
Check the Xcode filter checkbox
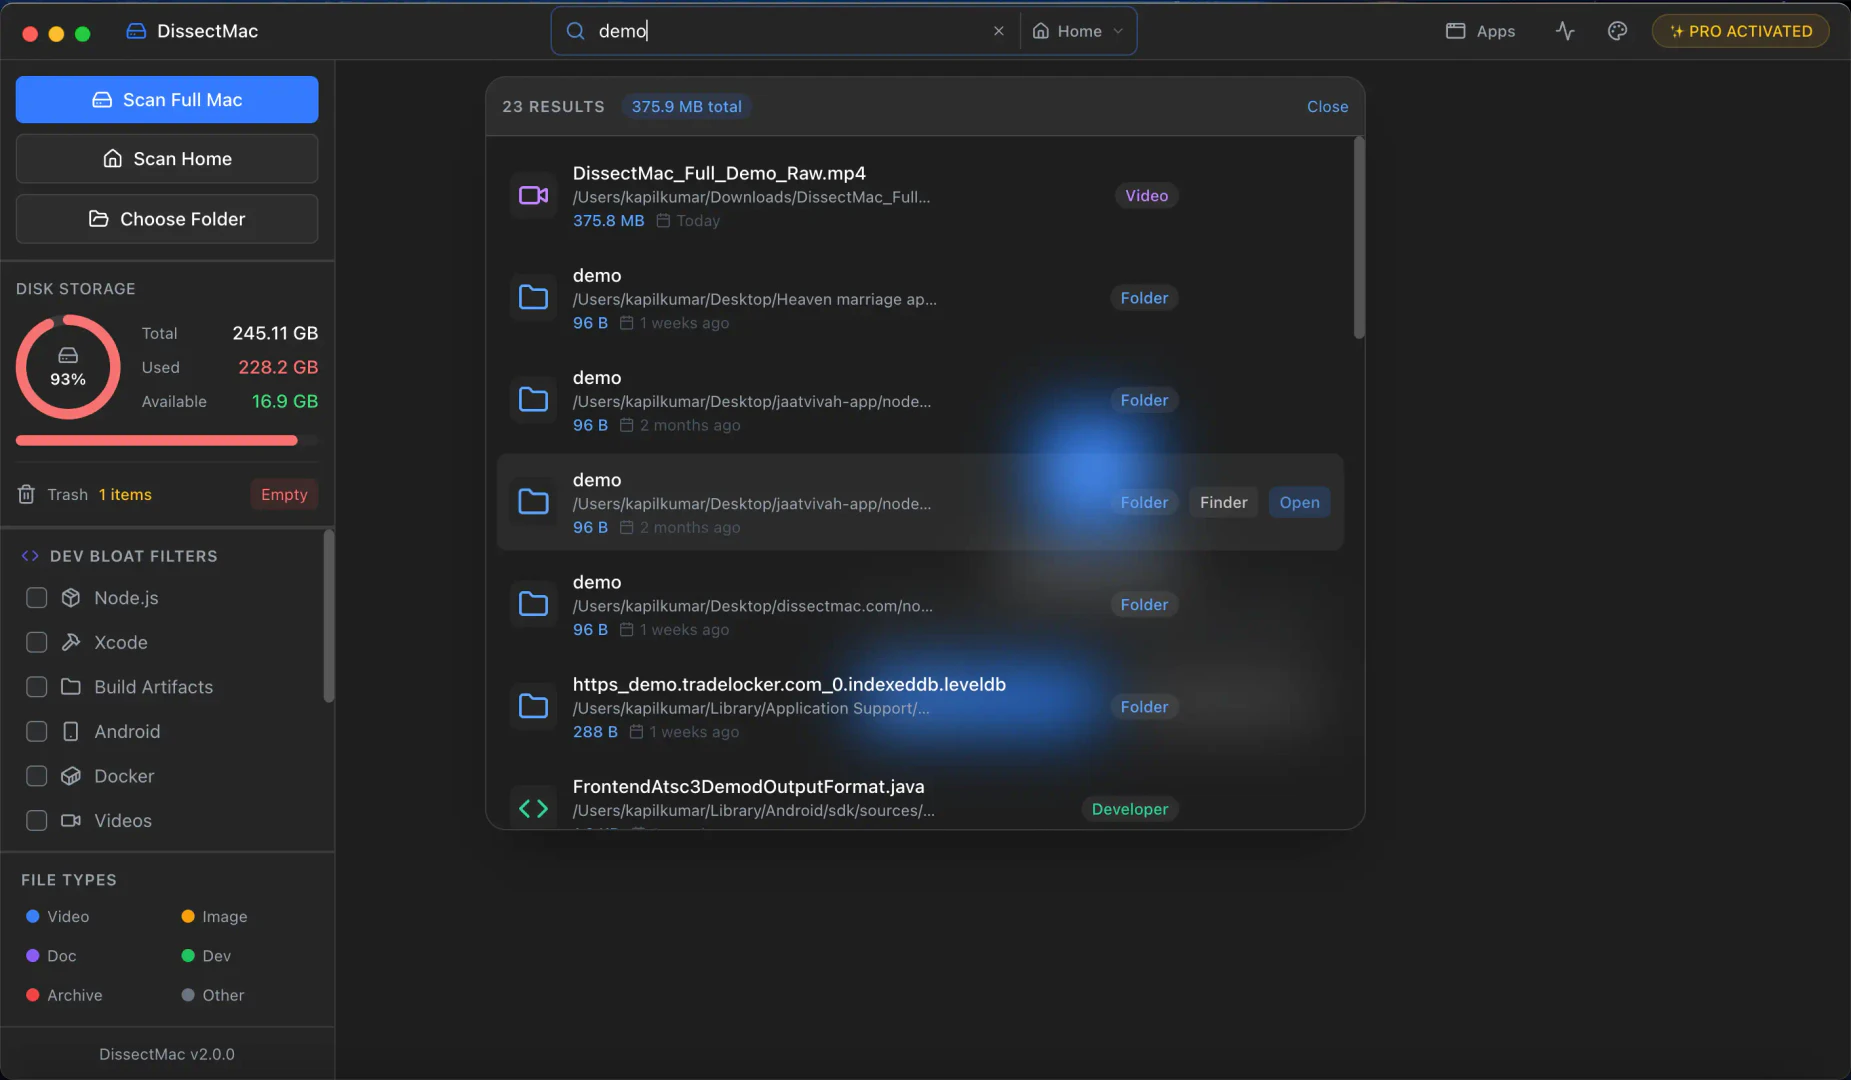pyautogui.click(x=37, y=642)
